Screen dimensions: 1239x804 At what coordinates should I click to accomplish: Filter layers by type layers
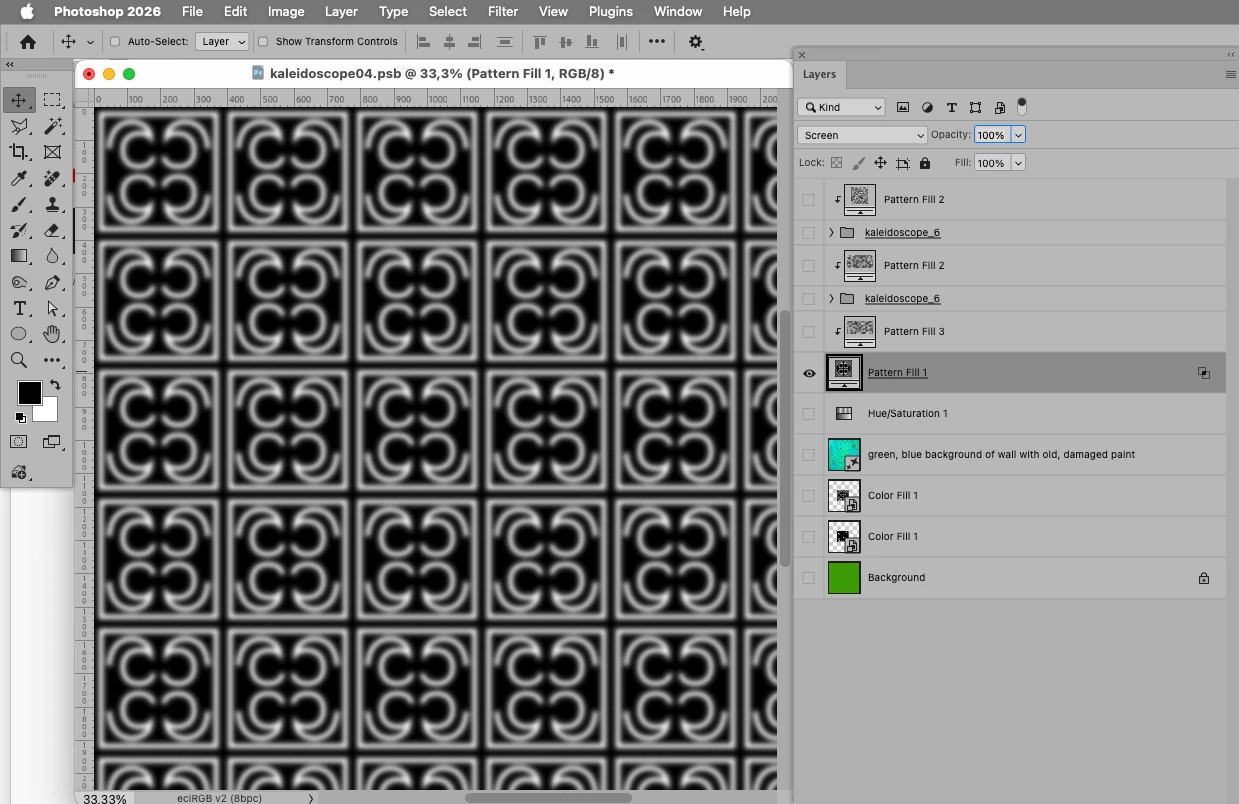pyautogui.click(x=951, y=107)
